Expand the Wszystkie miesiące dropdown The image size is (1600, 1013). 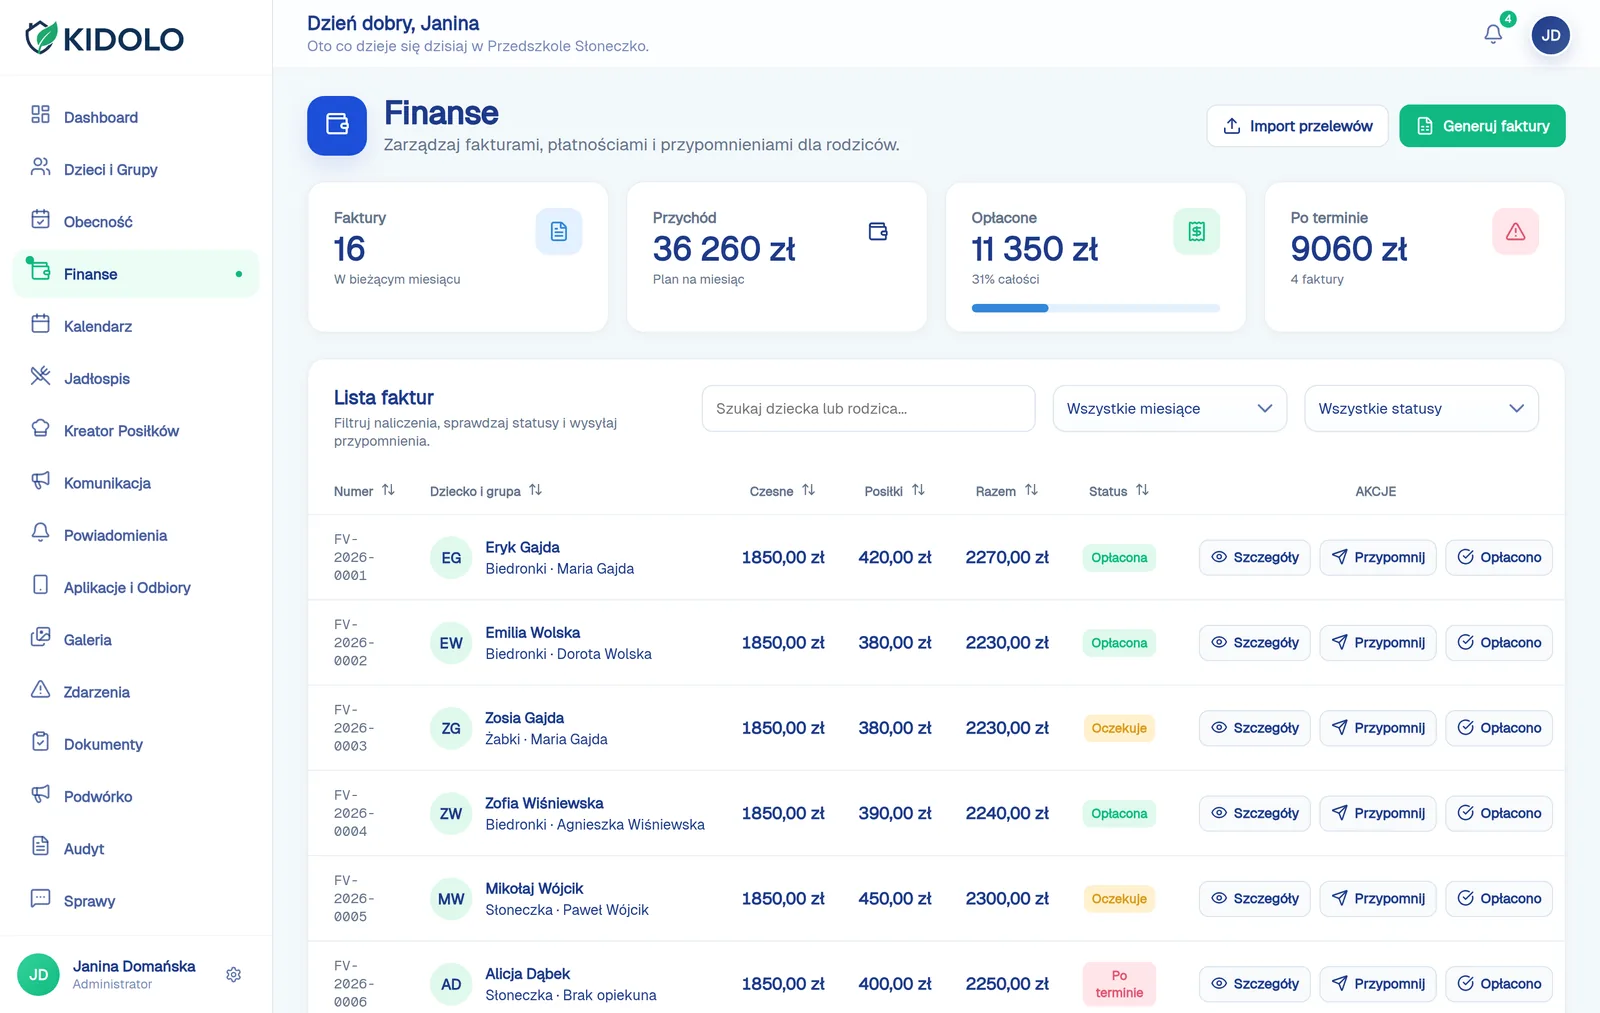pos(1169,408)
